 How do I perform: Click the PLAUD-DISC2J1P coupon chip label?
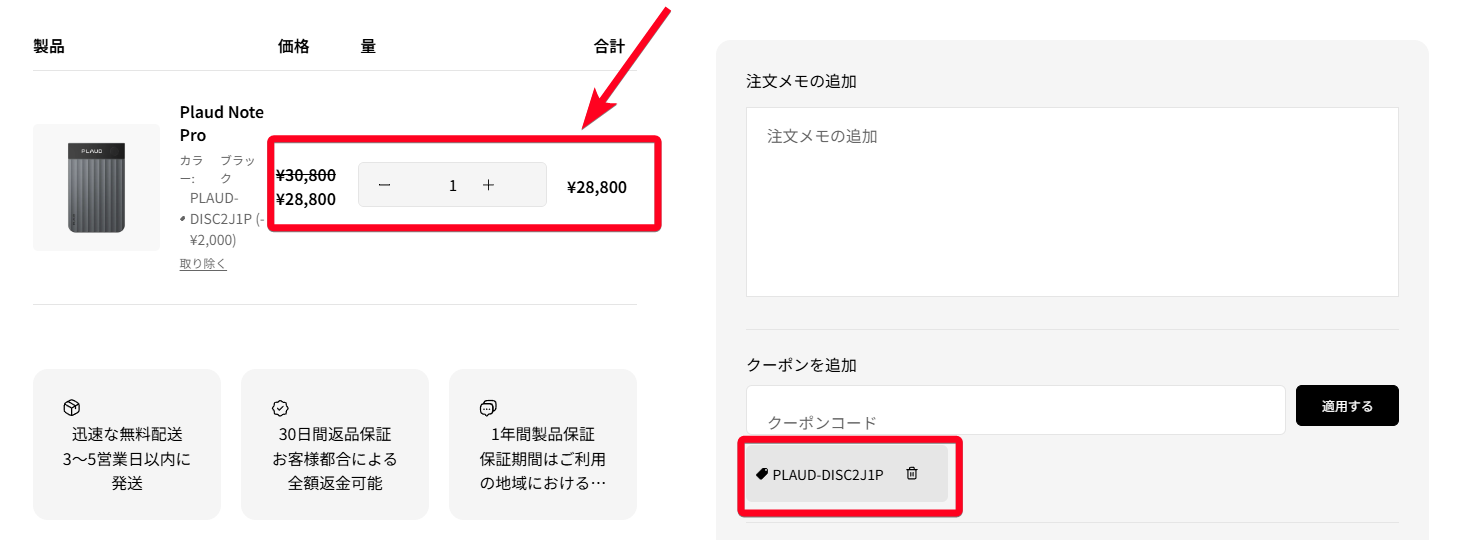pyautogui.click(x=828, y=475)
